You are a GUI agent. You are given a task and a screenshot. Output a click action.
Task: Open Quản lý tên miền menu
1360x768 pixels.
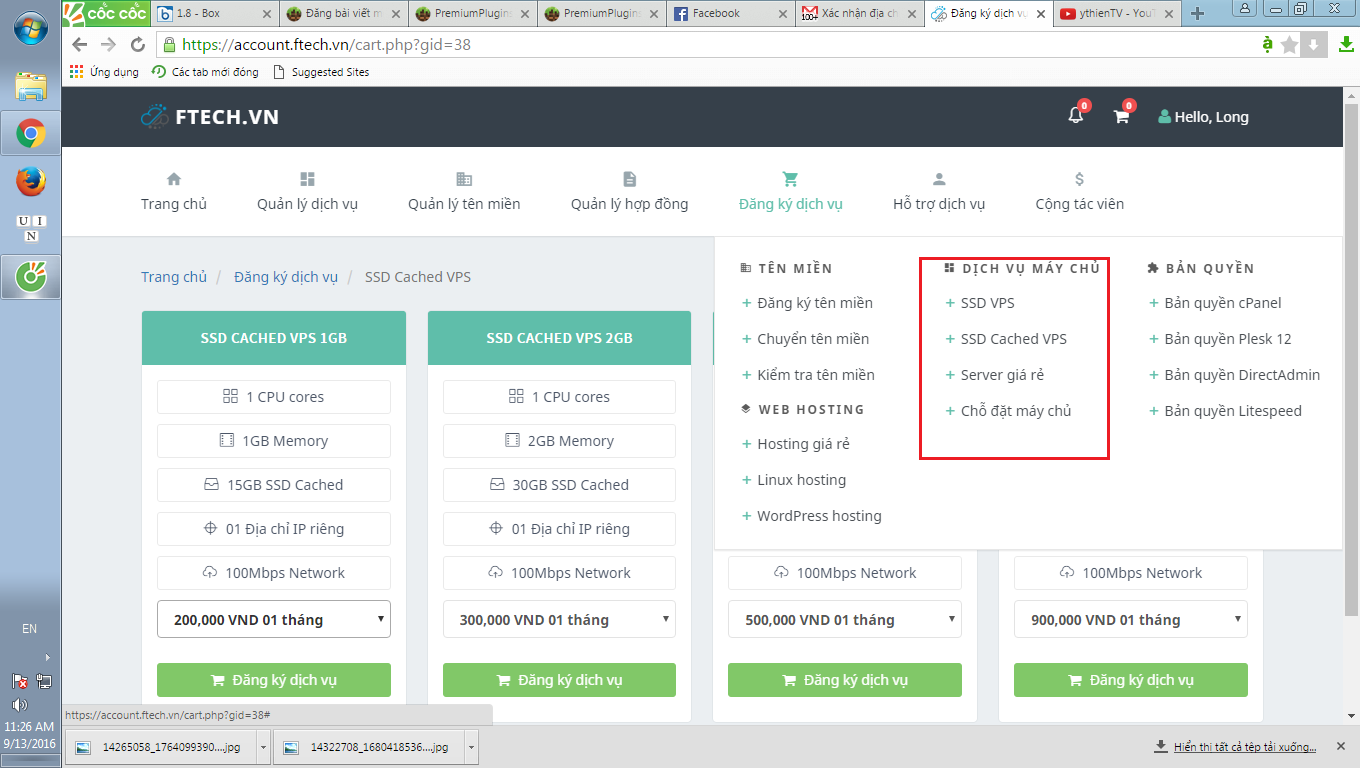point(464,192)
